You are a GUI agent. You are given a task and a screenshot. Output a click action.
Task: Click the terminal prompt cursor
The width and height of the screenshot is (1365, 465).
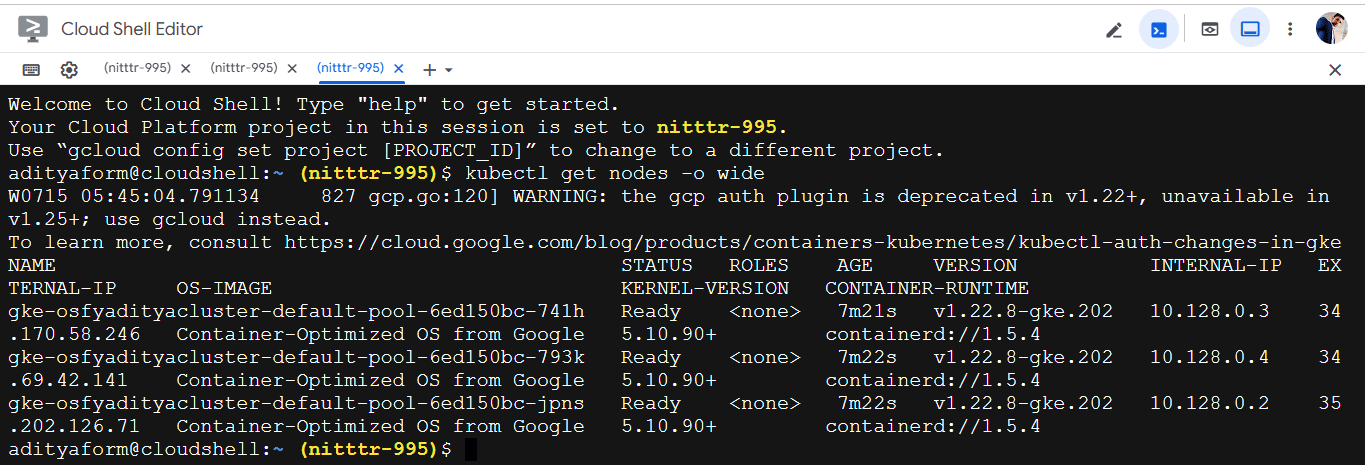[x=471, y=450]
